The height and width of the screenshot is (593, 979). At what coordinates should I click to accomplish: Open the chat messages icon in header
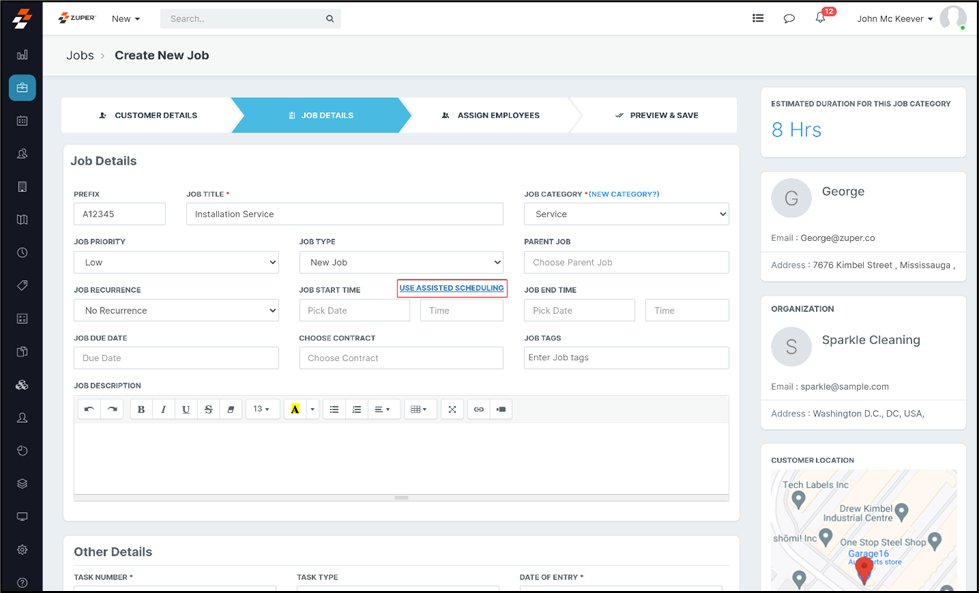click(789, 19)
